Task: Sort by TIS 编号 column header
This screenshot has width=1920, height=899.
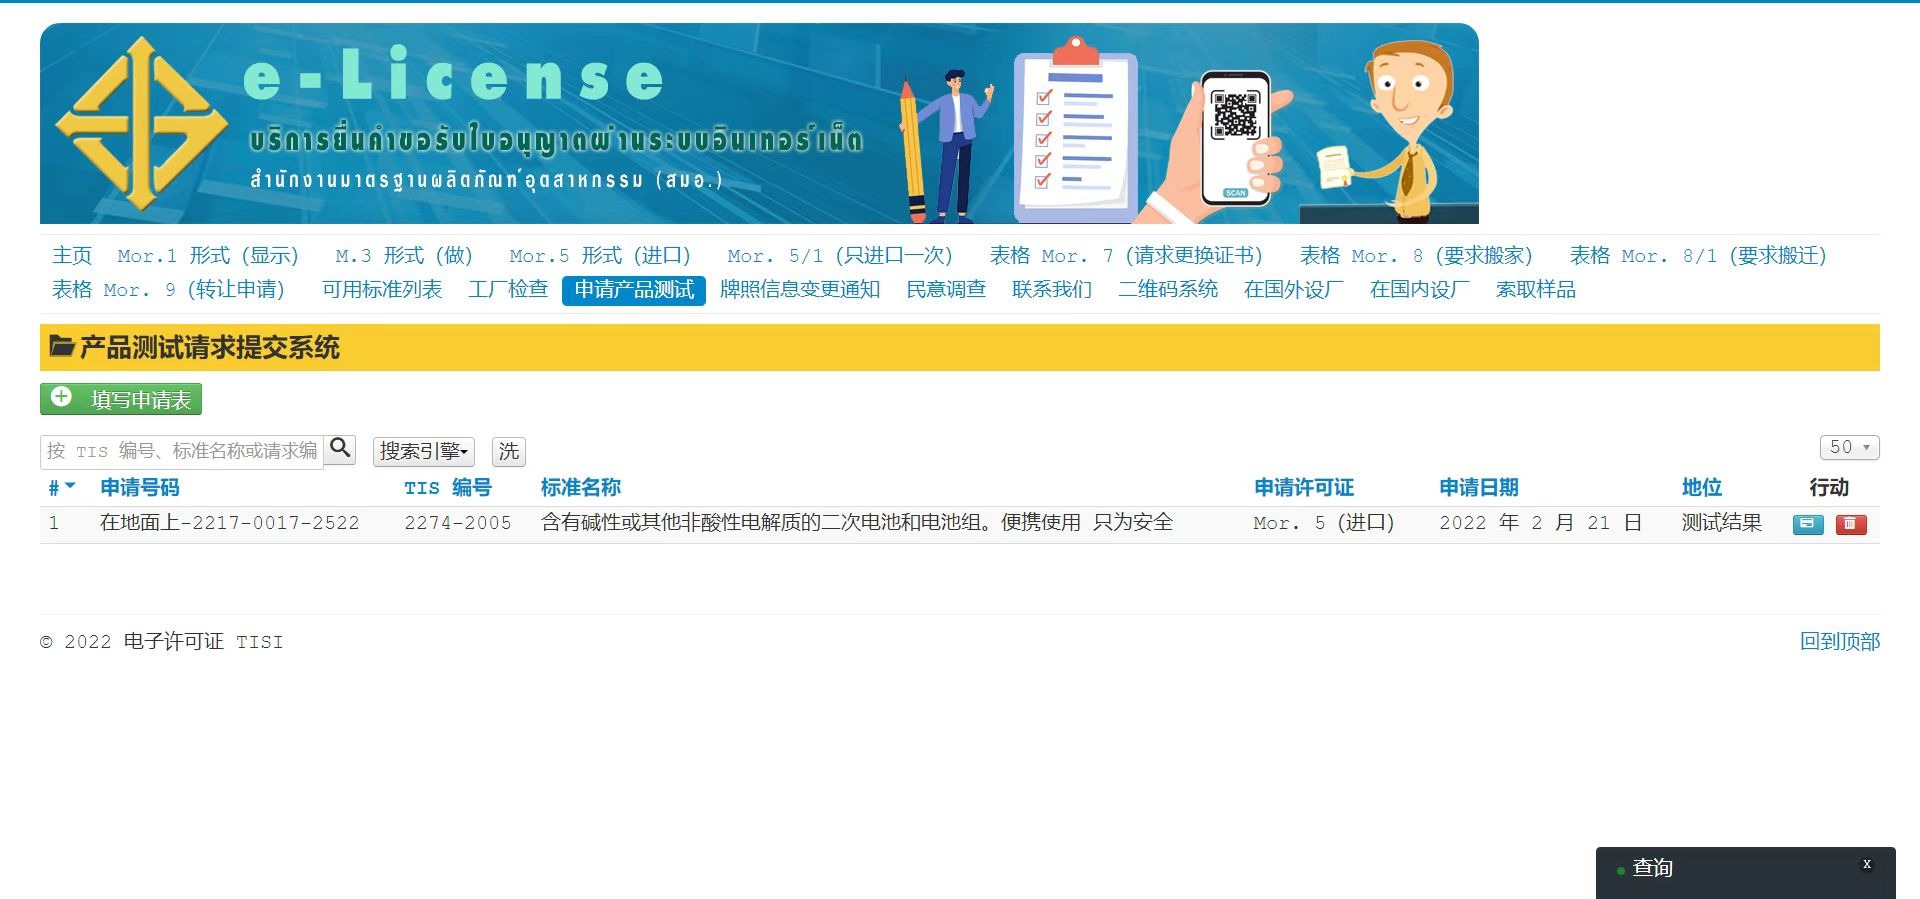Action: (x=448, y=488)
